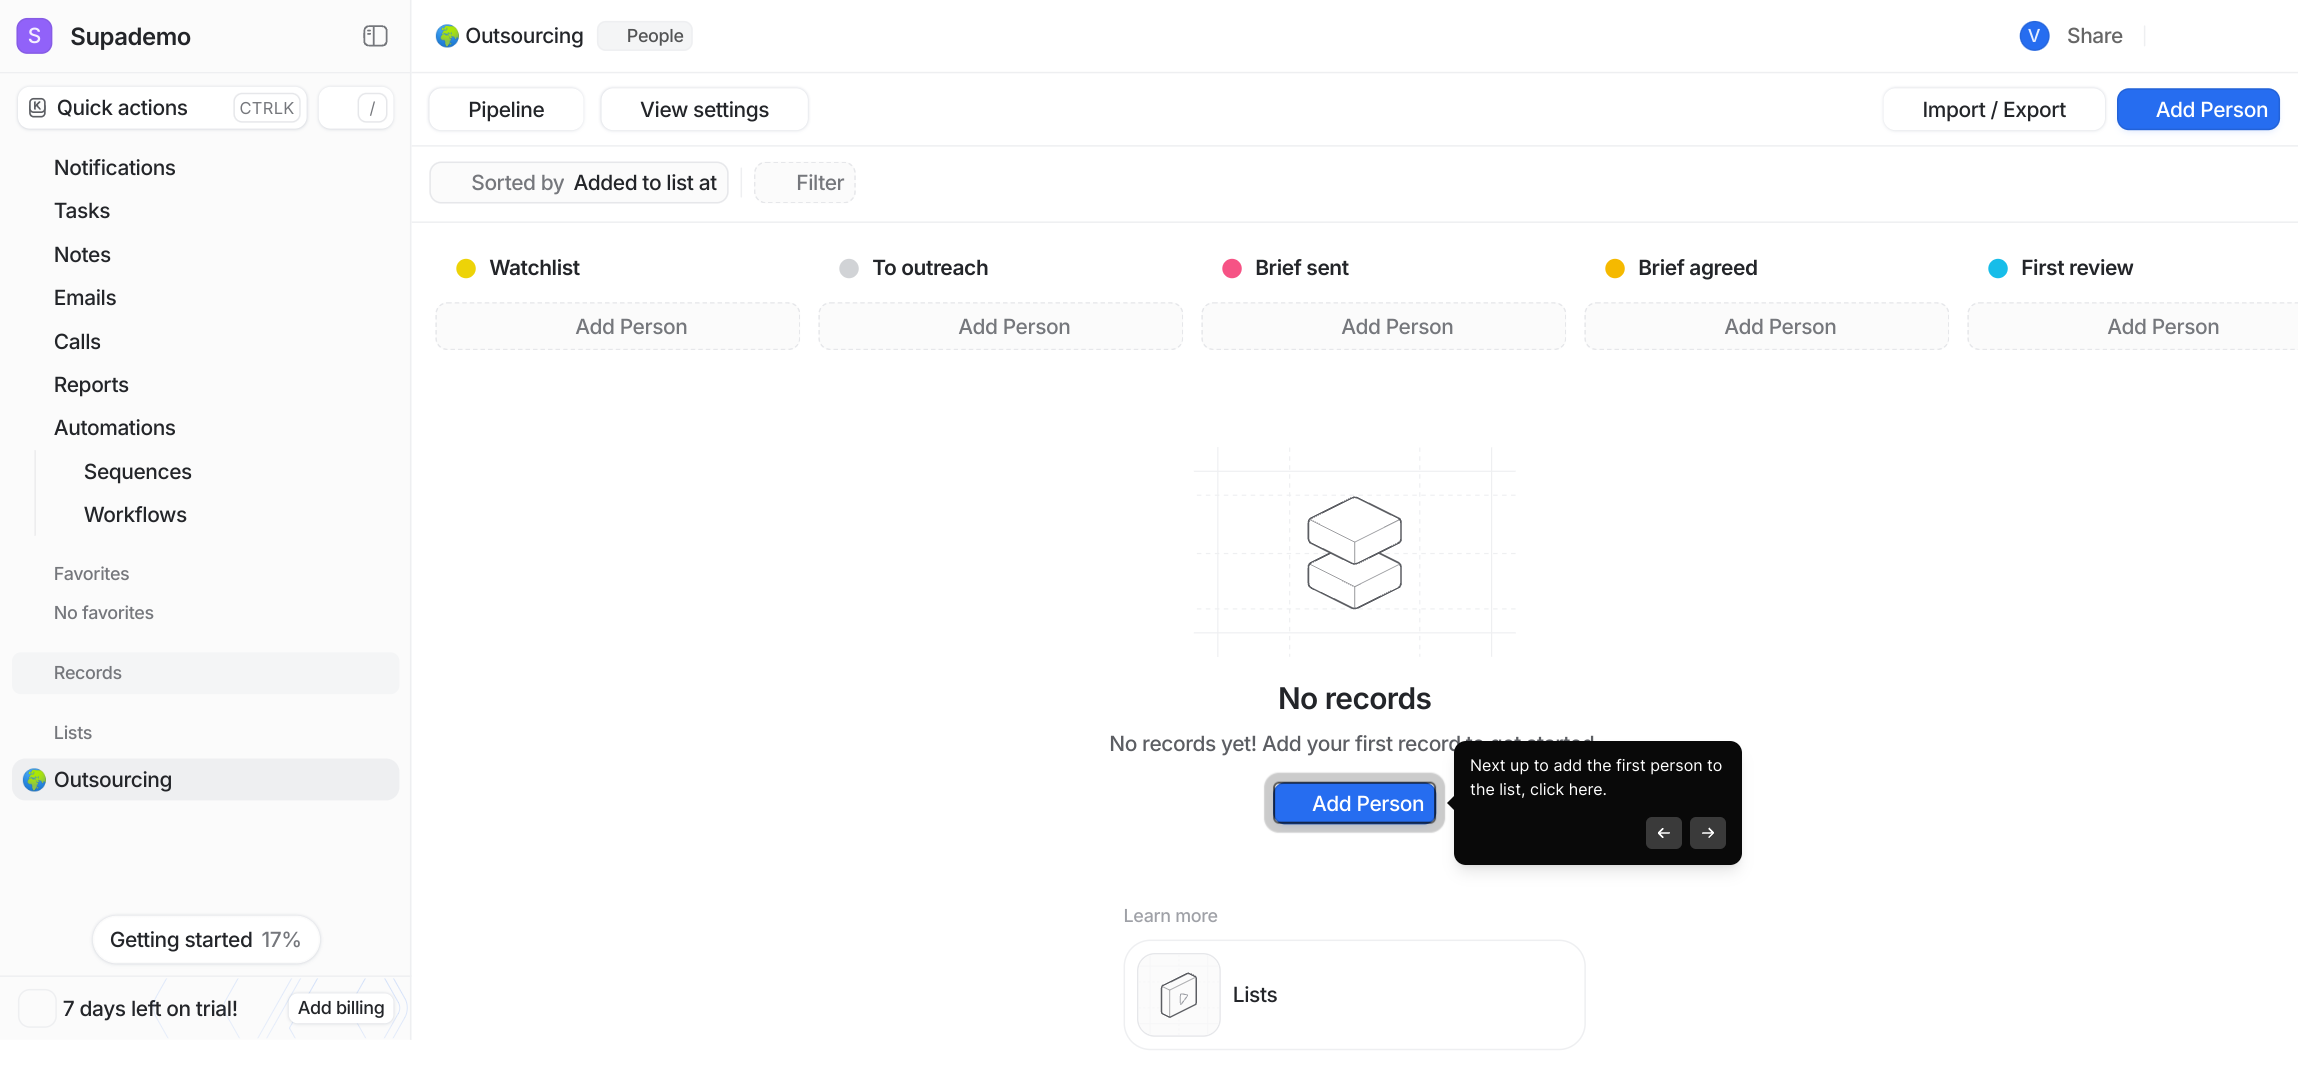Image resolution: width=2298 pixels, height=1080 pixels.
Task: Click the Lists card box icon
Action: click(x=1179, y=995)
